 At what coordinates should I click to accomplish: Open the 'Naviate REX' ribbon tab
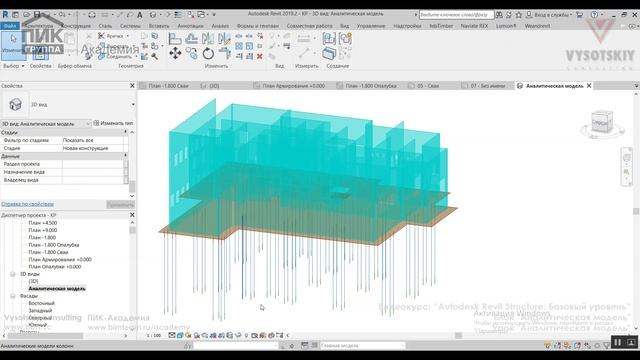(474, 26)
